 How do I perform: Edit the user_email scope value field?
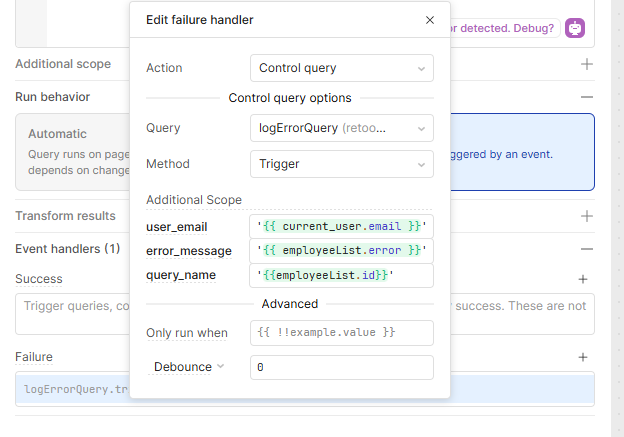tap(341, 226)
